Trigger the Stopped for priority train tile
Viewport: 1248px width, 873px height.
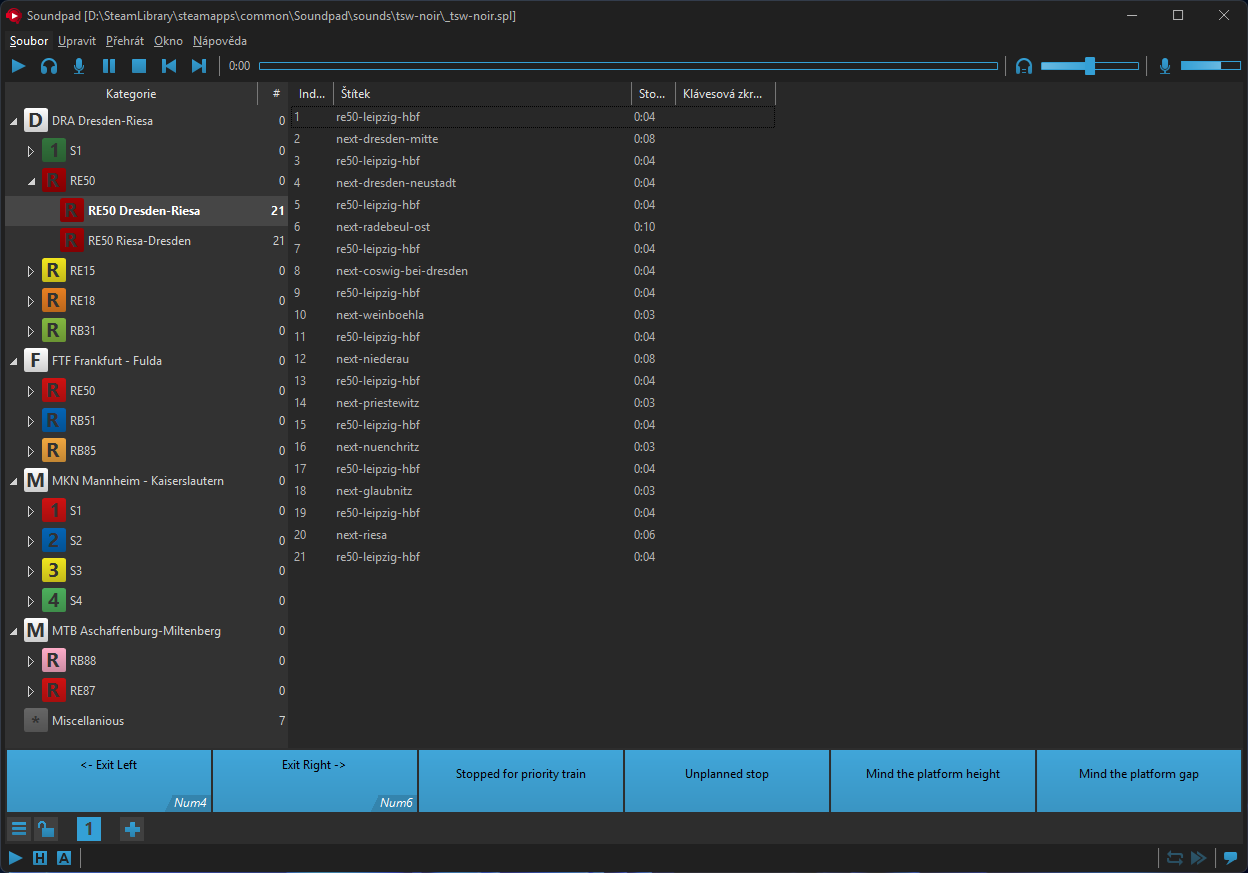click(x=521, y=781)
